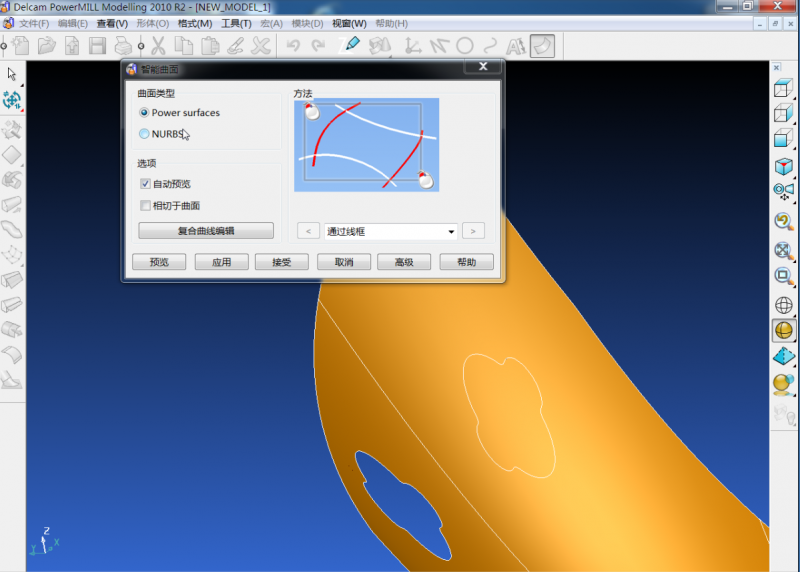Click the zoom box magnifier icon
Screen dimensions: 800x572
(x=783, y=277)
